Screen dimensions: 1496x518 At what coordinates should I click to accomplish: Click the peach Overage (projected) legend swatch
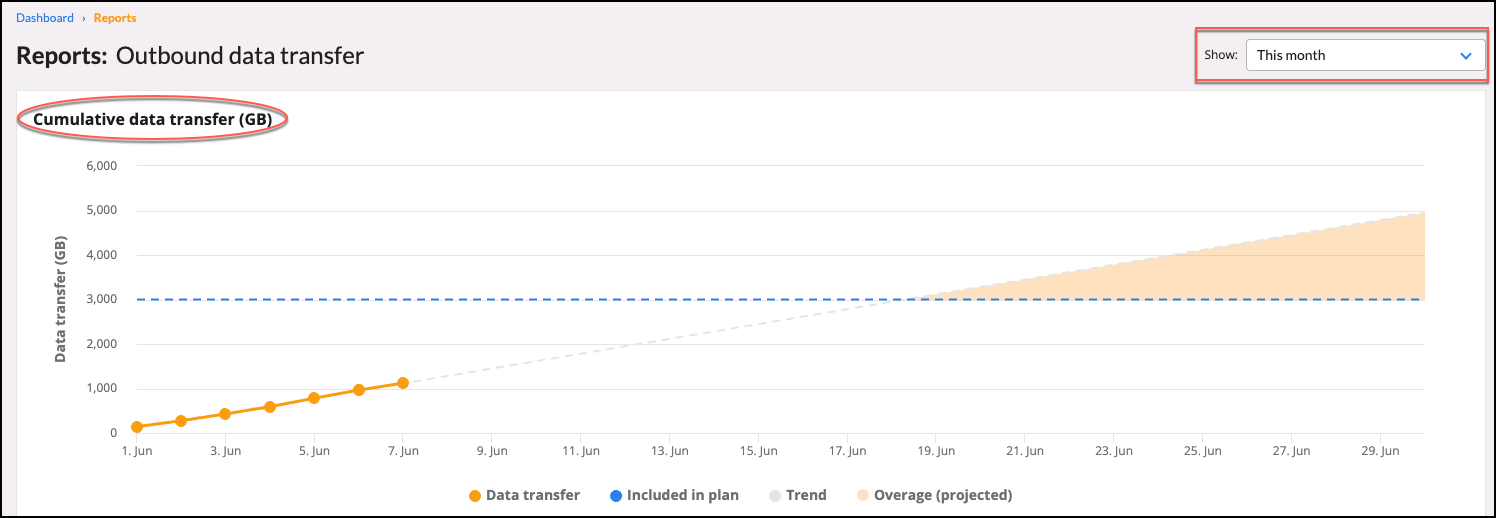(x=862, y=495)
